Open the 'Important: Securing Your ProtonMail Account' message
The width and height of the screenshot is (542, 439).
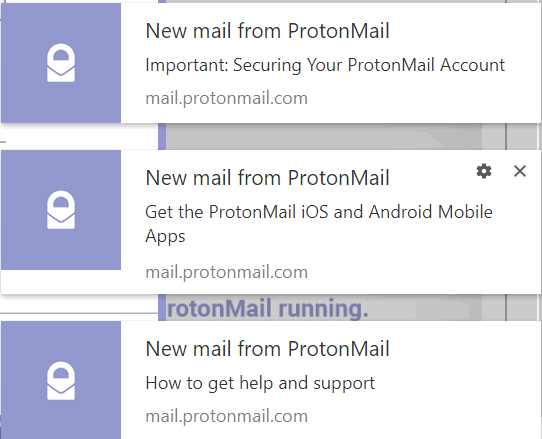coord(325,65)
